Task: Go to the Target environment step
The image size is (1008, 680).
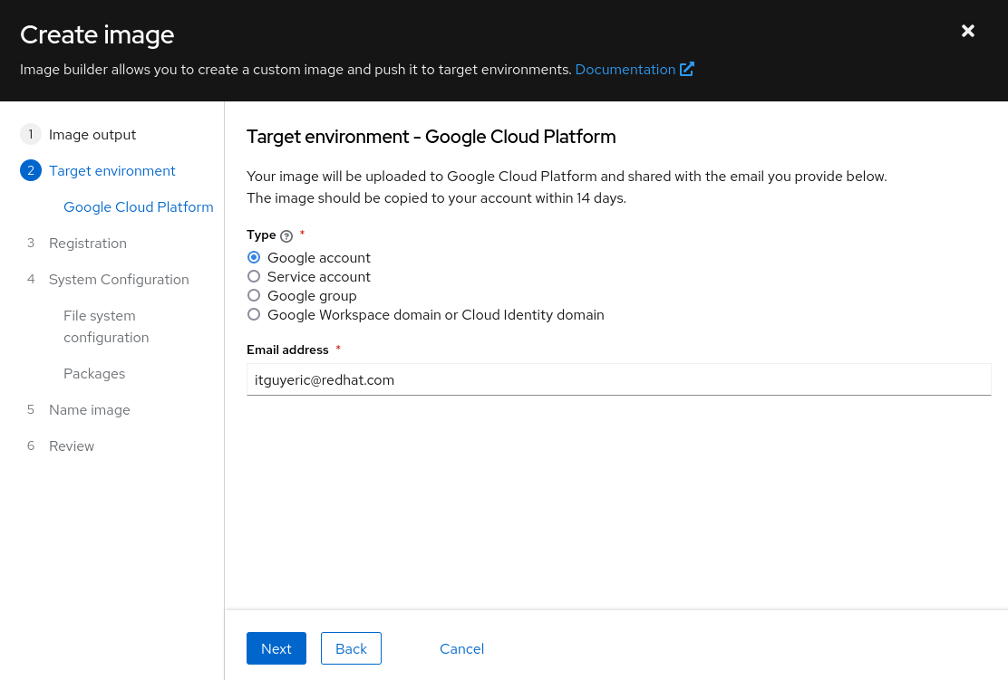Action: click(112, 170)
